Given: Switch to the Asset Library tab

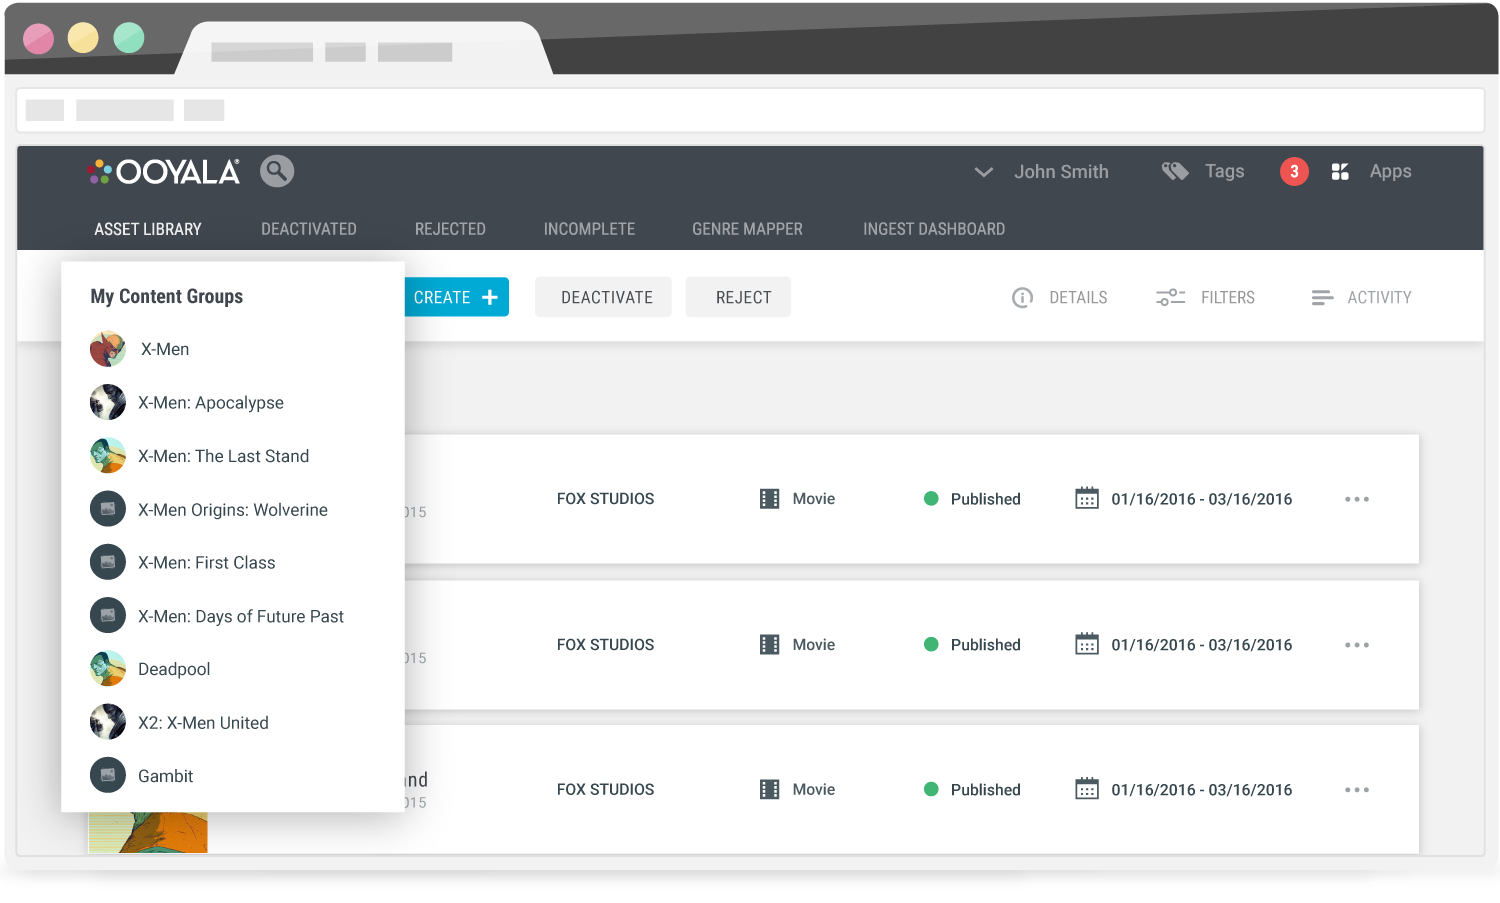Looking at the screenshot, I should (x=148, y=229).
